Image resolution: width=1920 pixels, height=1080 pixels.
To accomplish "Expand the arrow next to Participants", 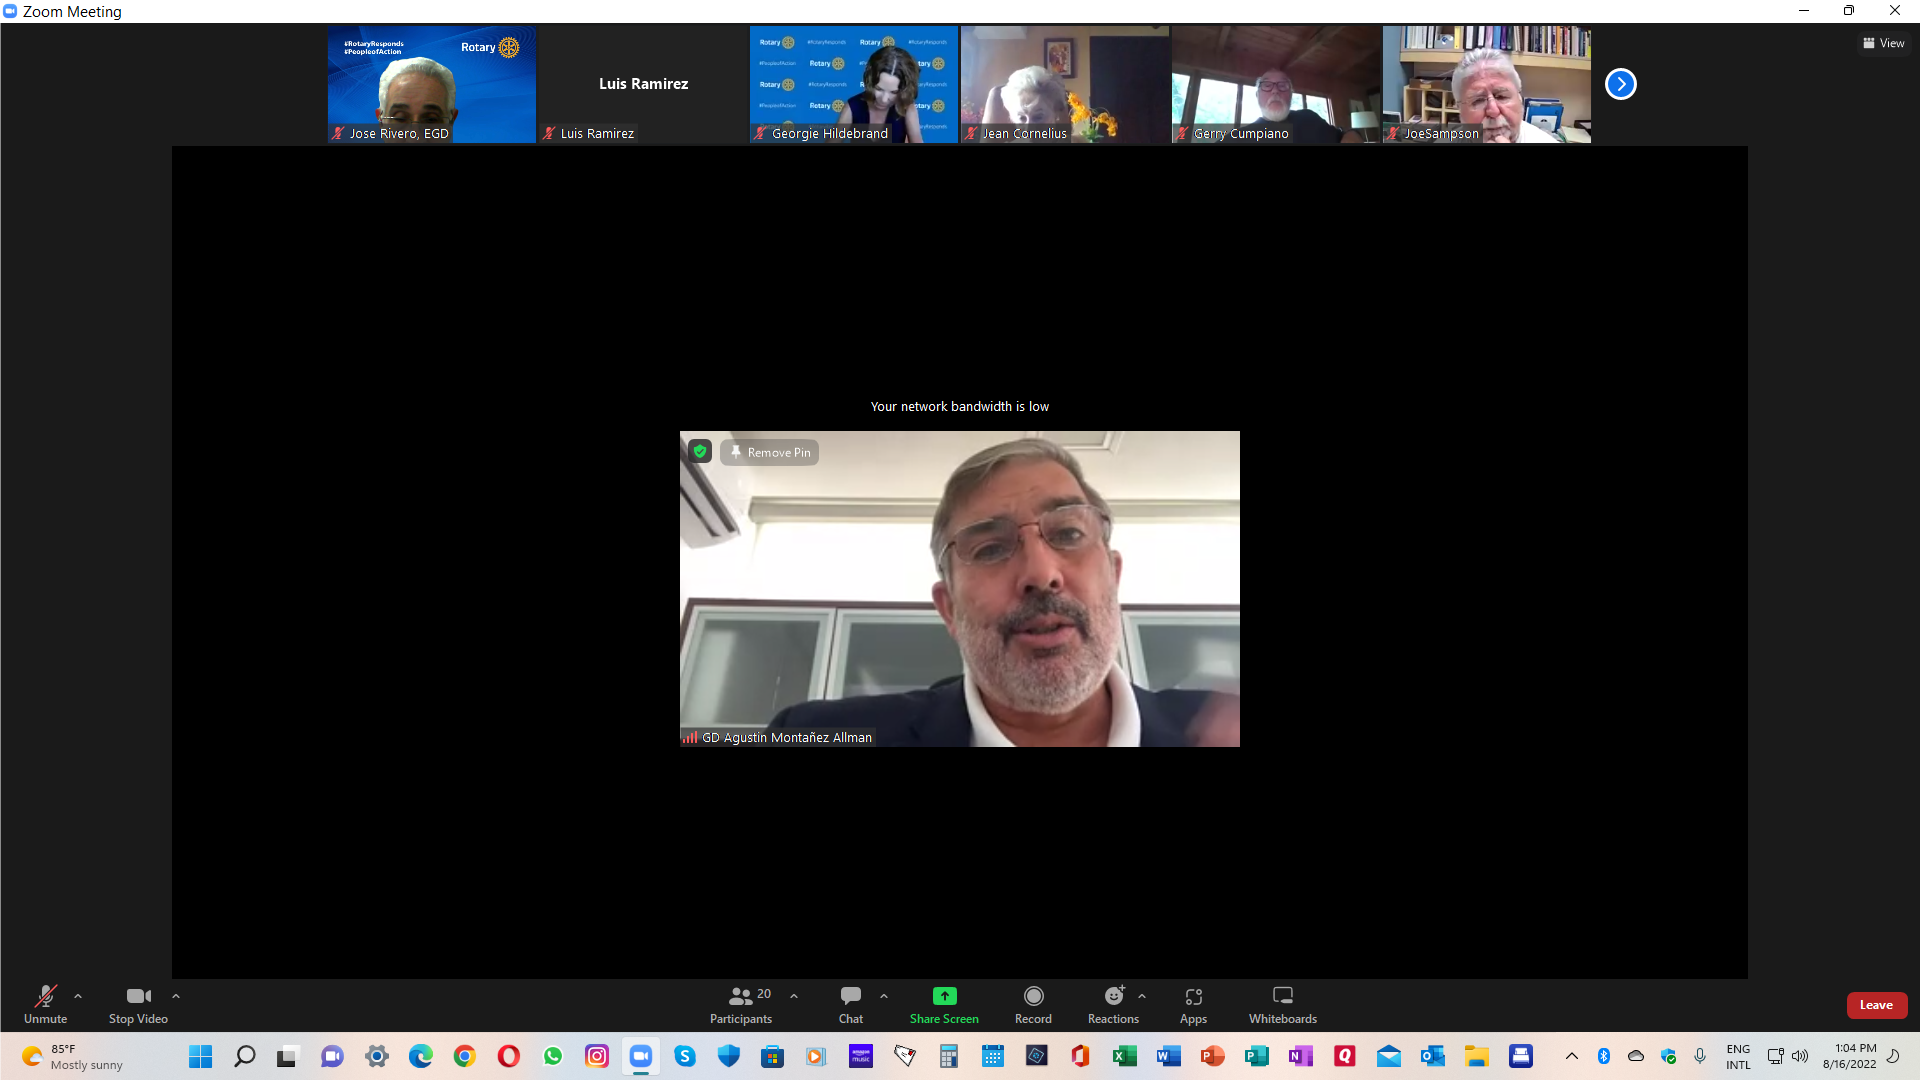I will 794,996.
